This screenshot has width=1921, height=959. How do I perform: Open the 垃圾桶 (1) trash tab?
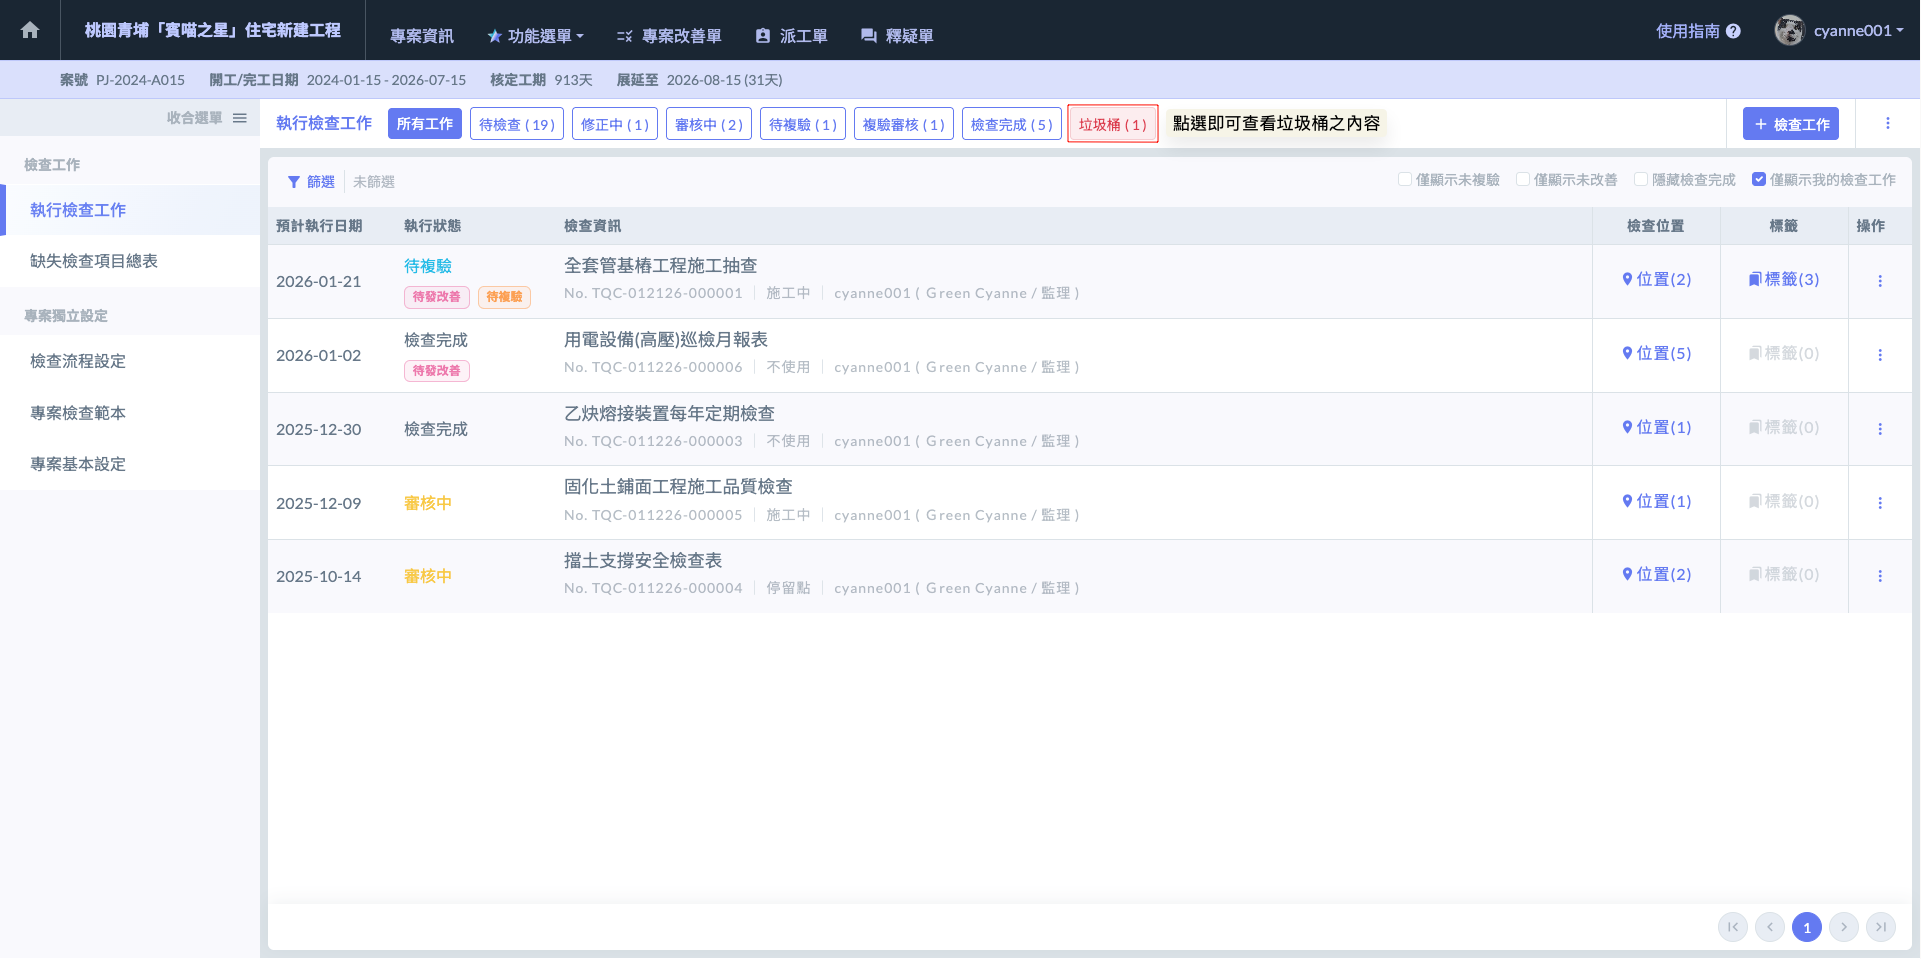tap(1112, 124)
